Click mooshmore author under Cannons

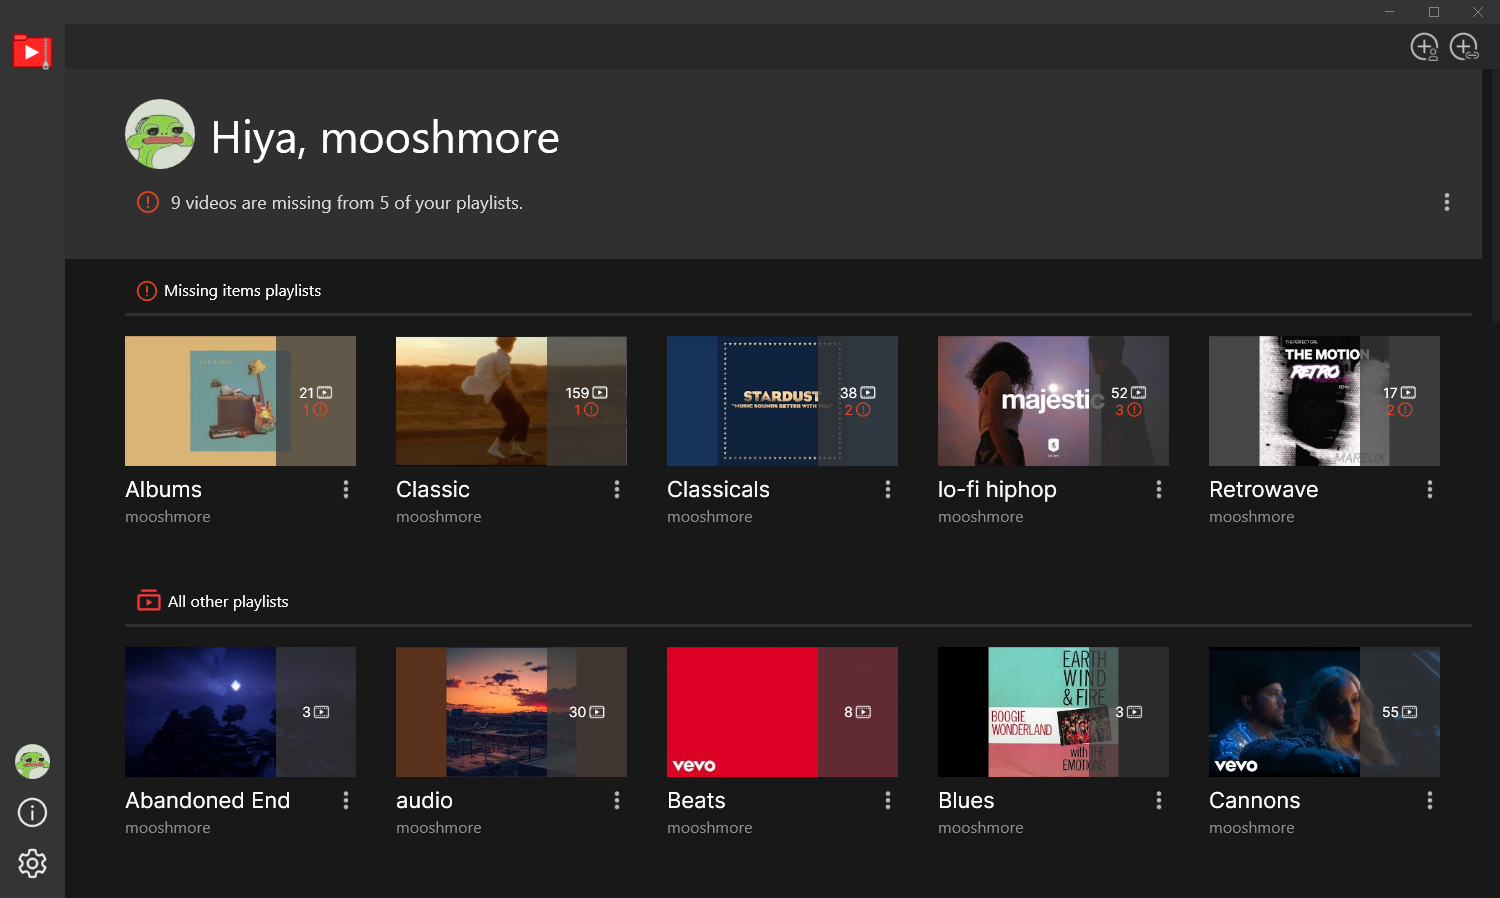coord(1251,828)
